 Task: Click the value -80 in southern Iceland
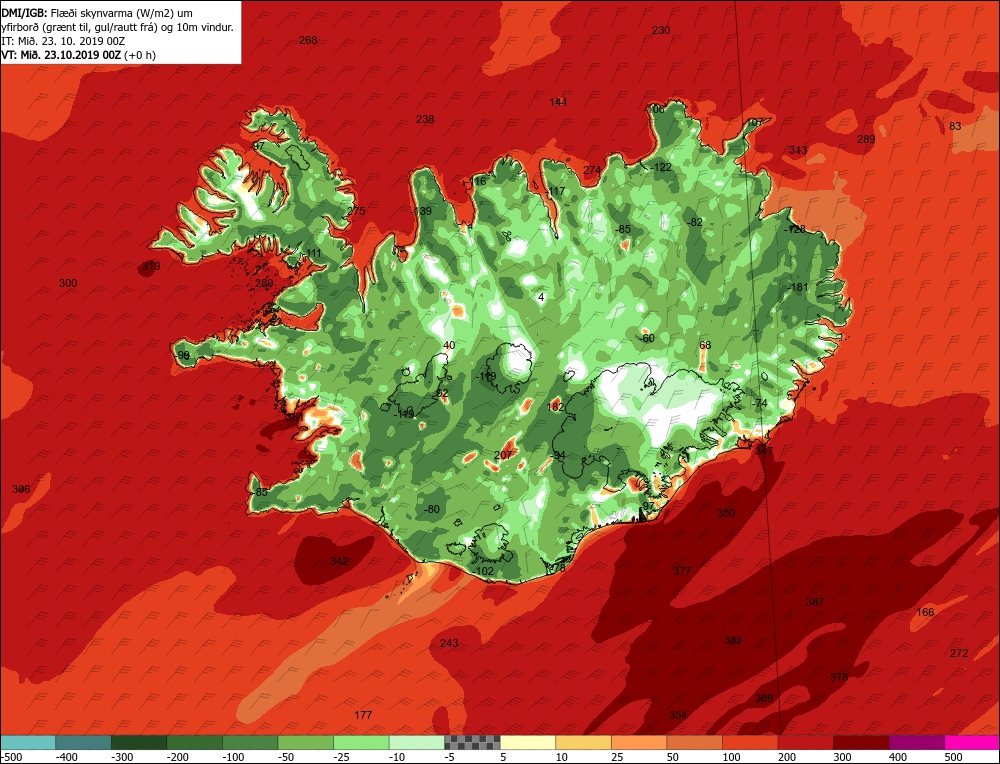click(x=432, y=509)
